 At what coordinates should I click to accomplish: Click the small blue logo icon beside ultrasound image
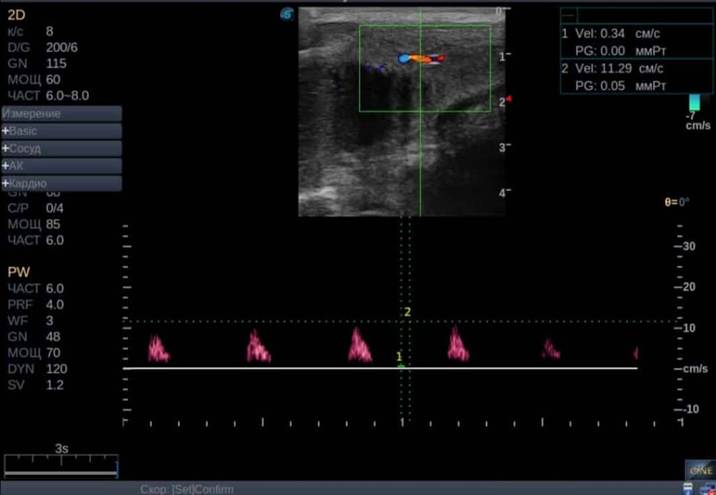(x=287, y=14)
